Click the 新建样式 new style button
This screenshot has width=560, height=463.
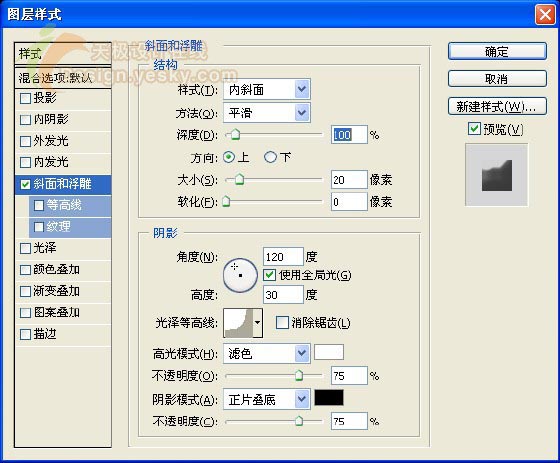click(497, 106)
